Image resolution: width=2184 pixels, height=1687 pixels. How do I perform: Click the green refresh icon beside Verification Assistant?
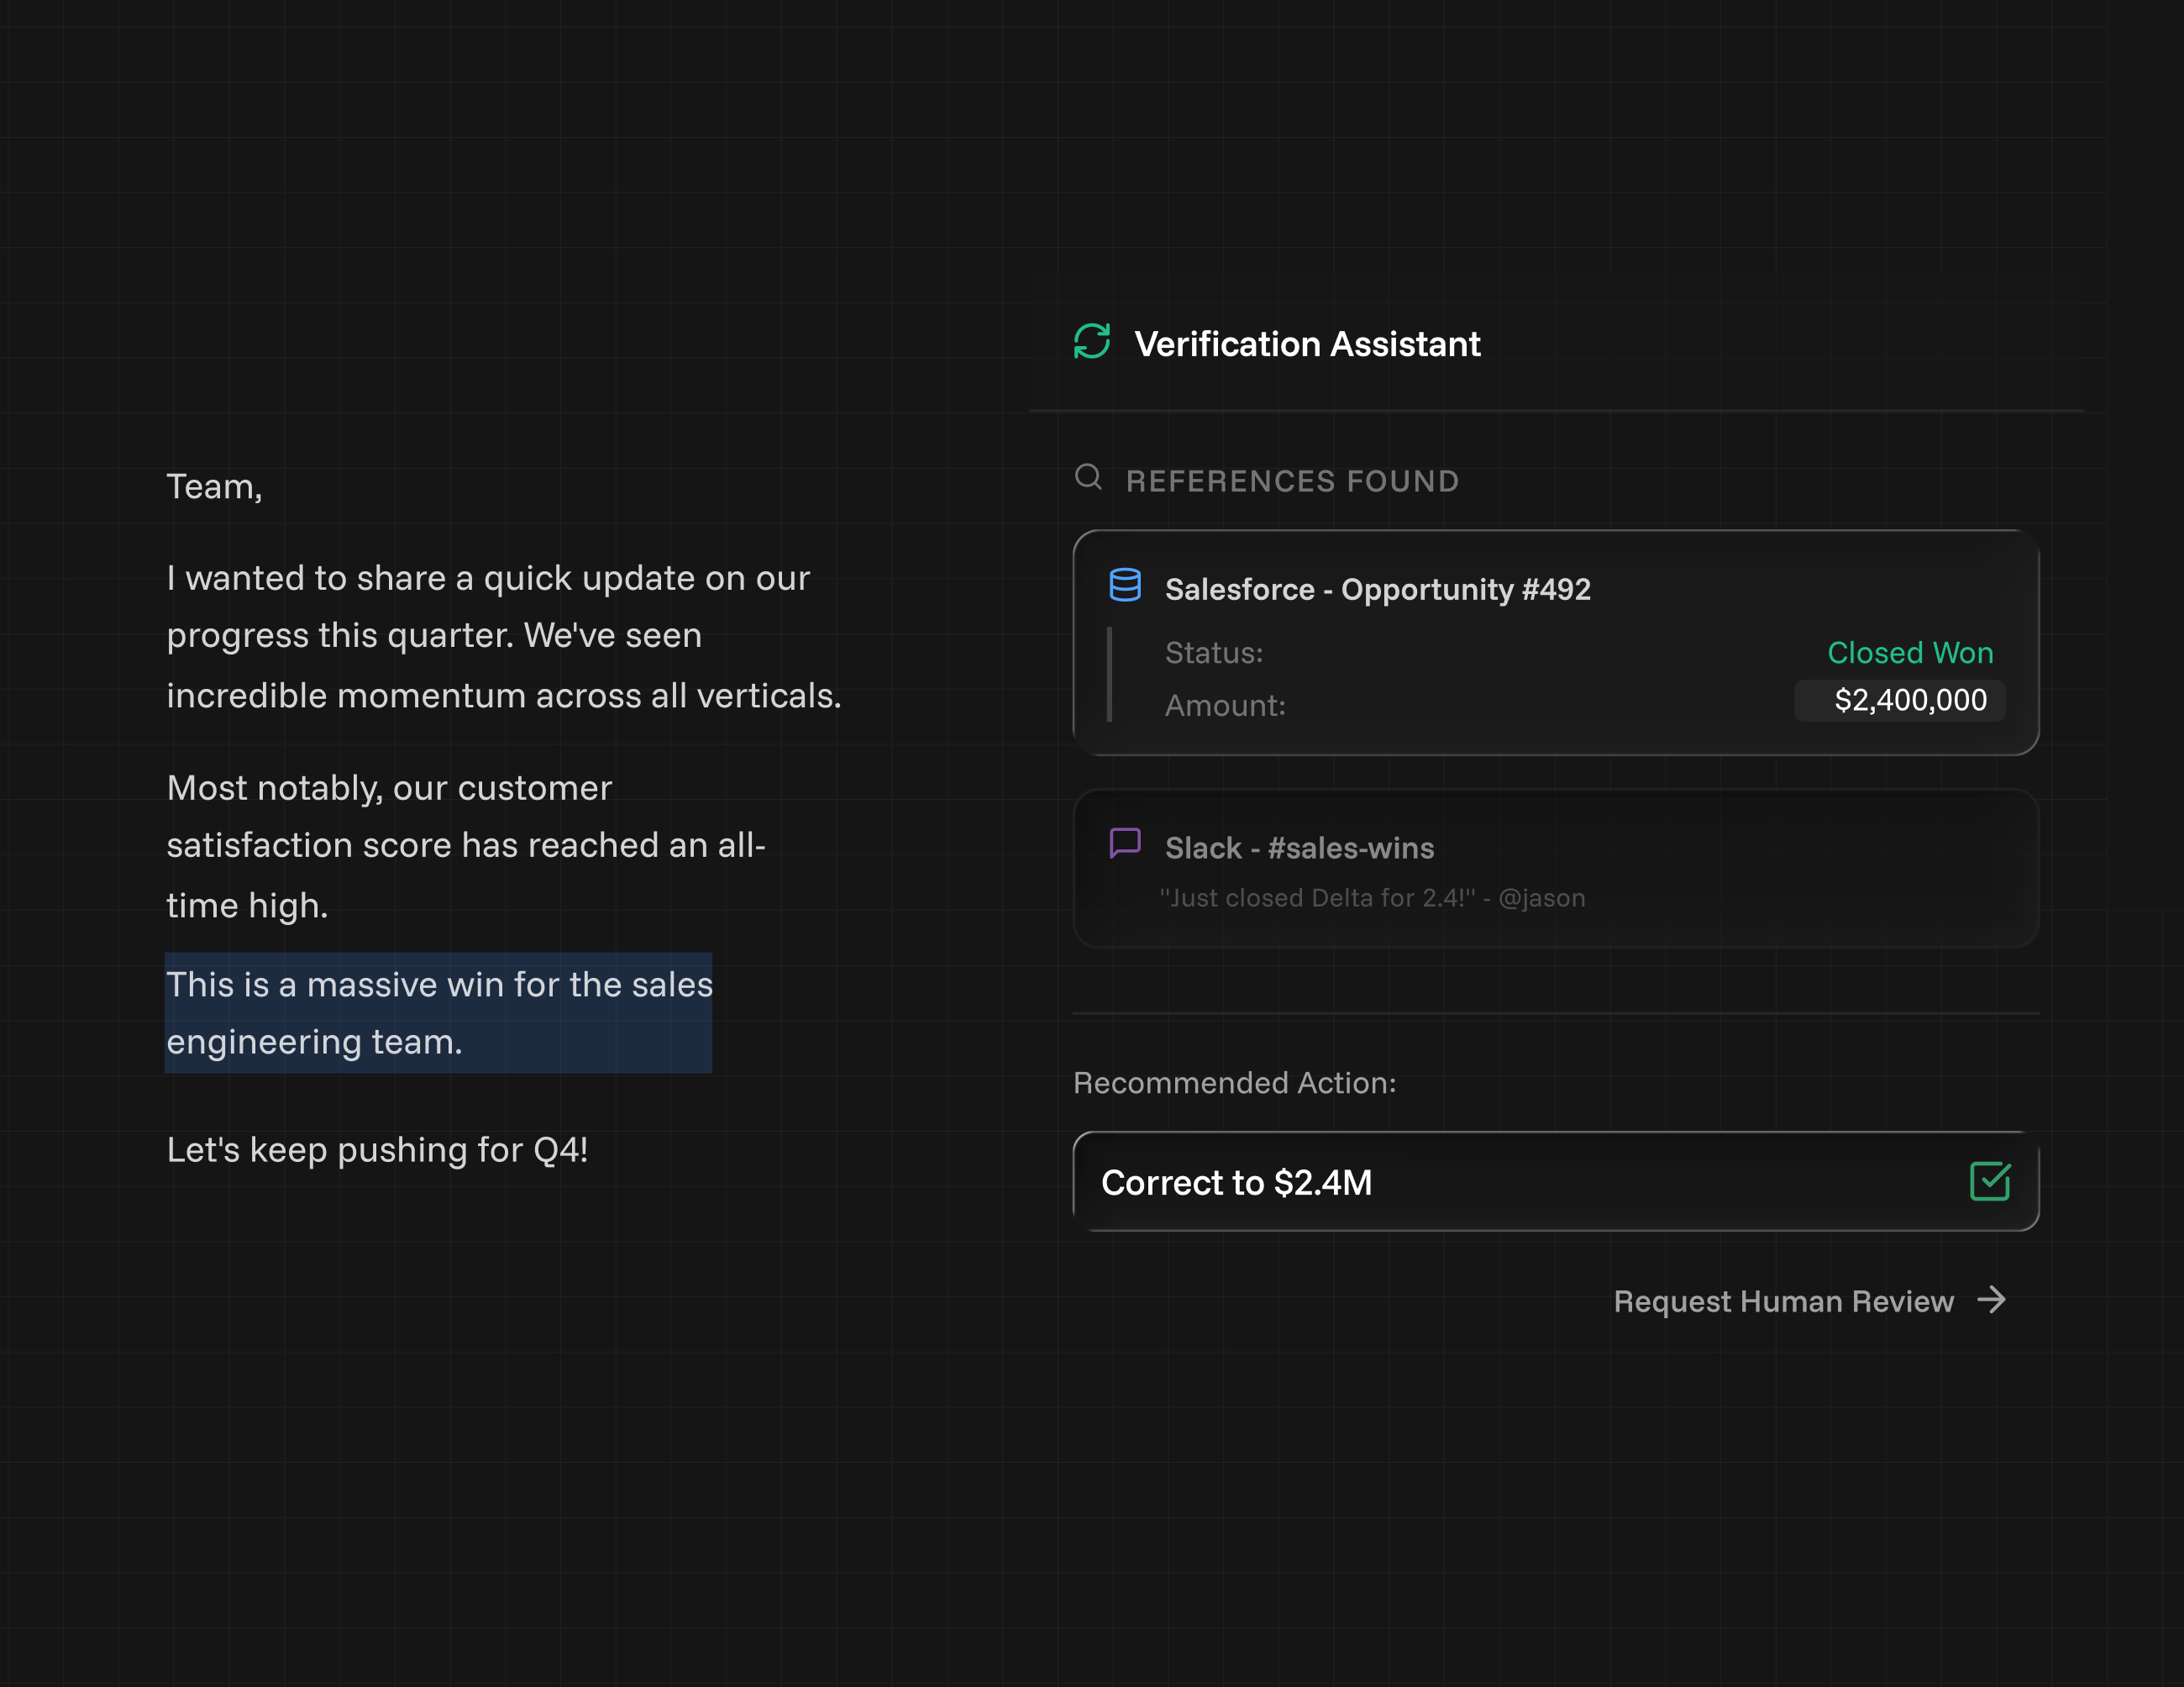point(1091,342)
